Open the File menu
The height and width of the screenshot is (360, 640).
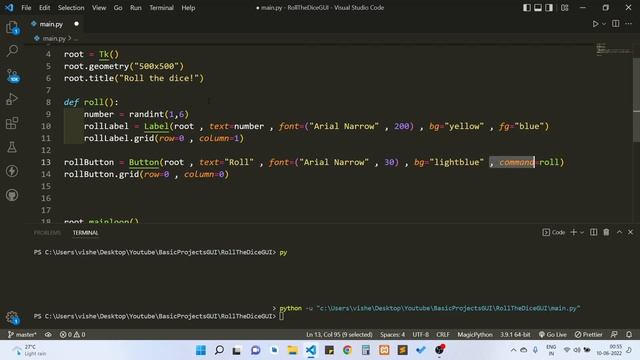pyautogui.click(x=26, y=8)
